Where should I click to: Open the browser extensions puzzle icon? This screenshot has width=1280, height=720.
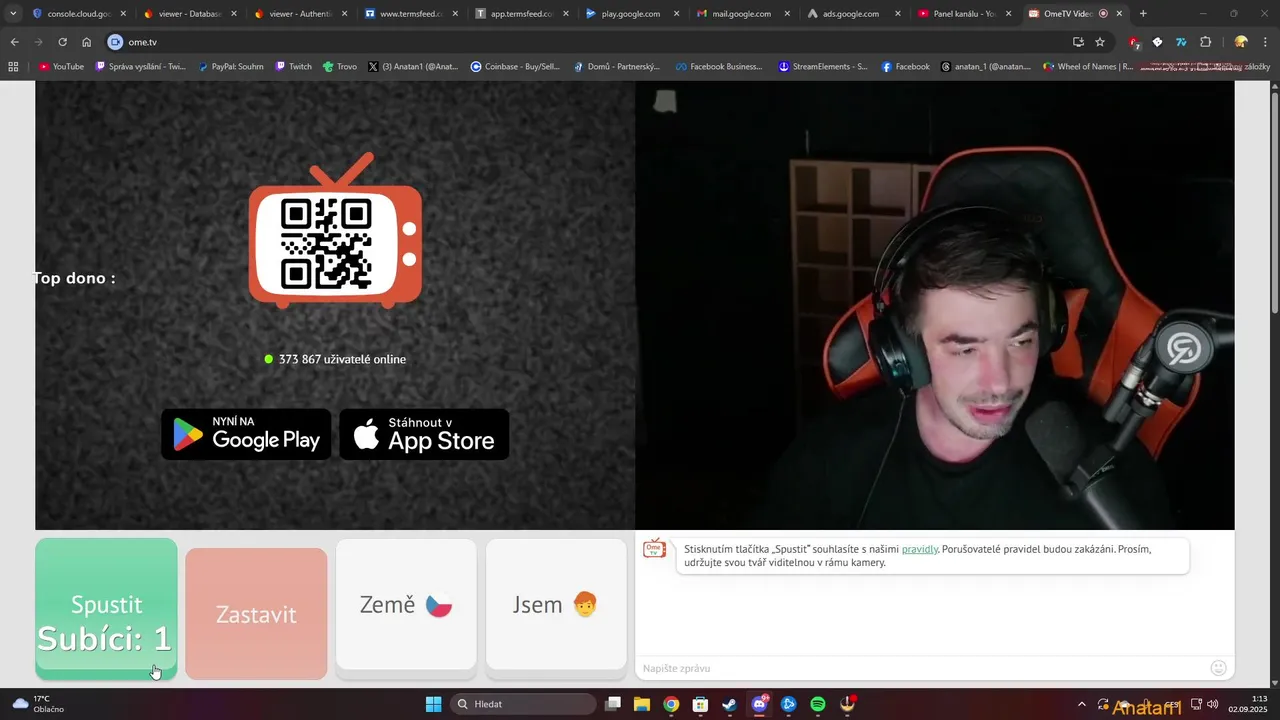(1205, 42)
